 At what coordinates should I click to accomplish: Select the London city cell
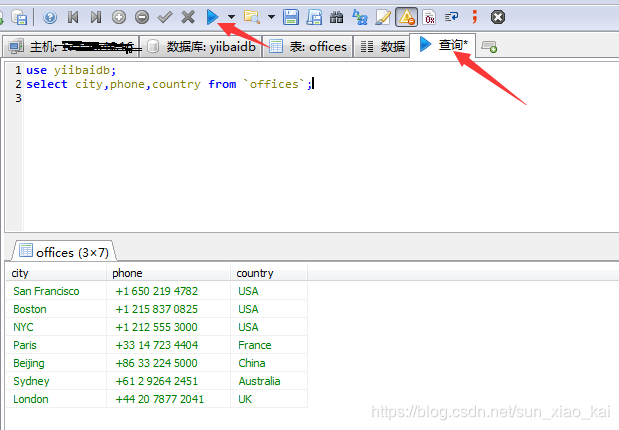(56, 399)
